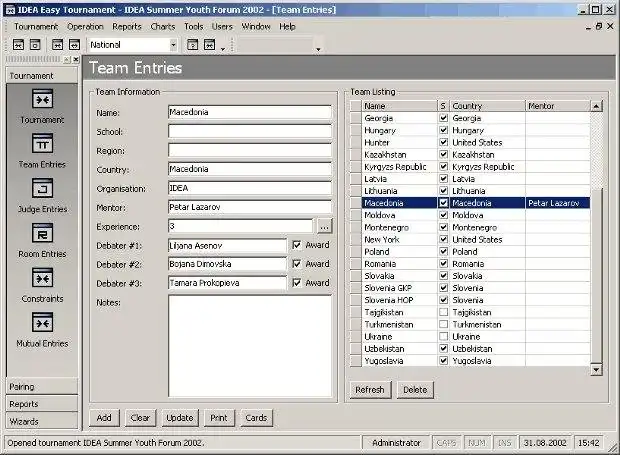
Task: Close the sidebar panel with its X button
Action: click(76, 59)
